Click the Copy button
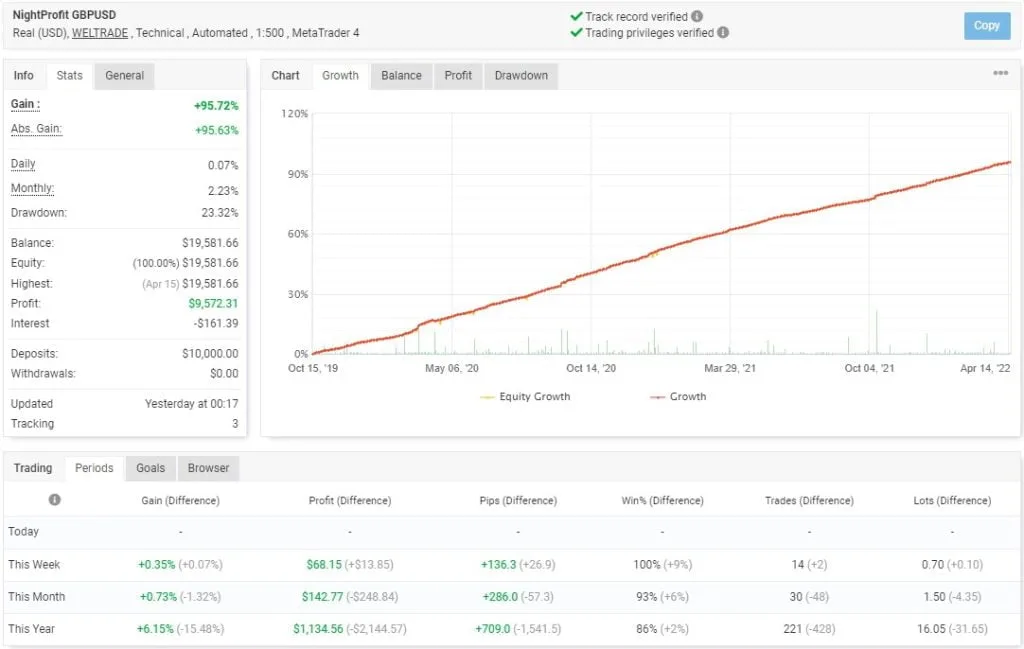The height and width of the screenshot is (649, 1024). 987,26
